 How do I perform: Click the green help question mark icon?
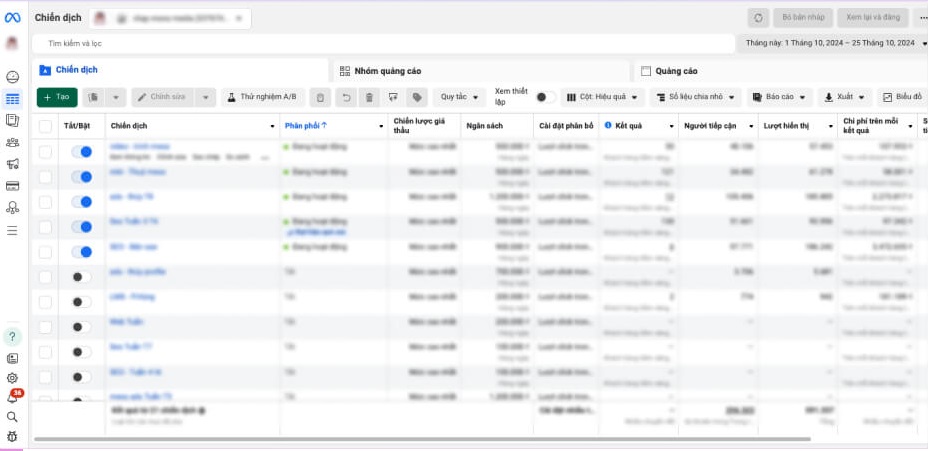[12, 336]
